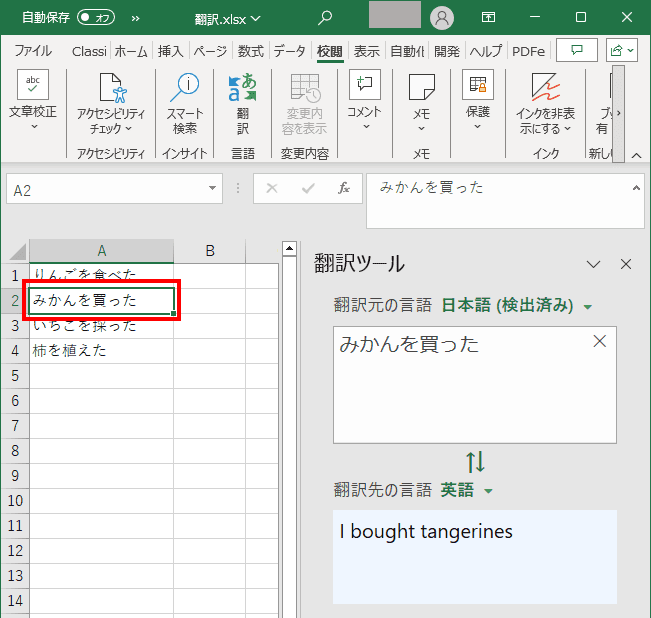Click the スマート検索 (Smart Lookup) icon

coord(185,88)
